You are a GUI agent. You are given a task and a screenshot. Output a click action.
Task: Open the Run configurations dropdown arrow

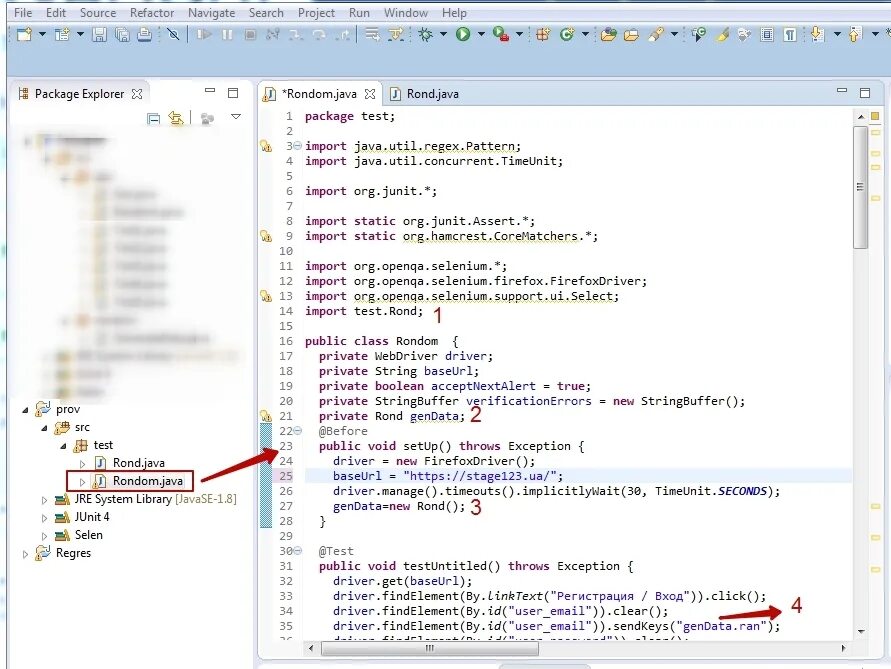[481, 35]
